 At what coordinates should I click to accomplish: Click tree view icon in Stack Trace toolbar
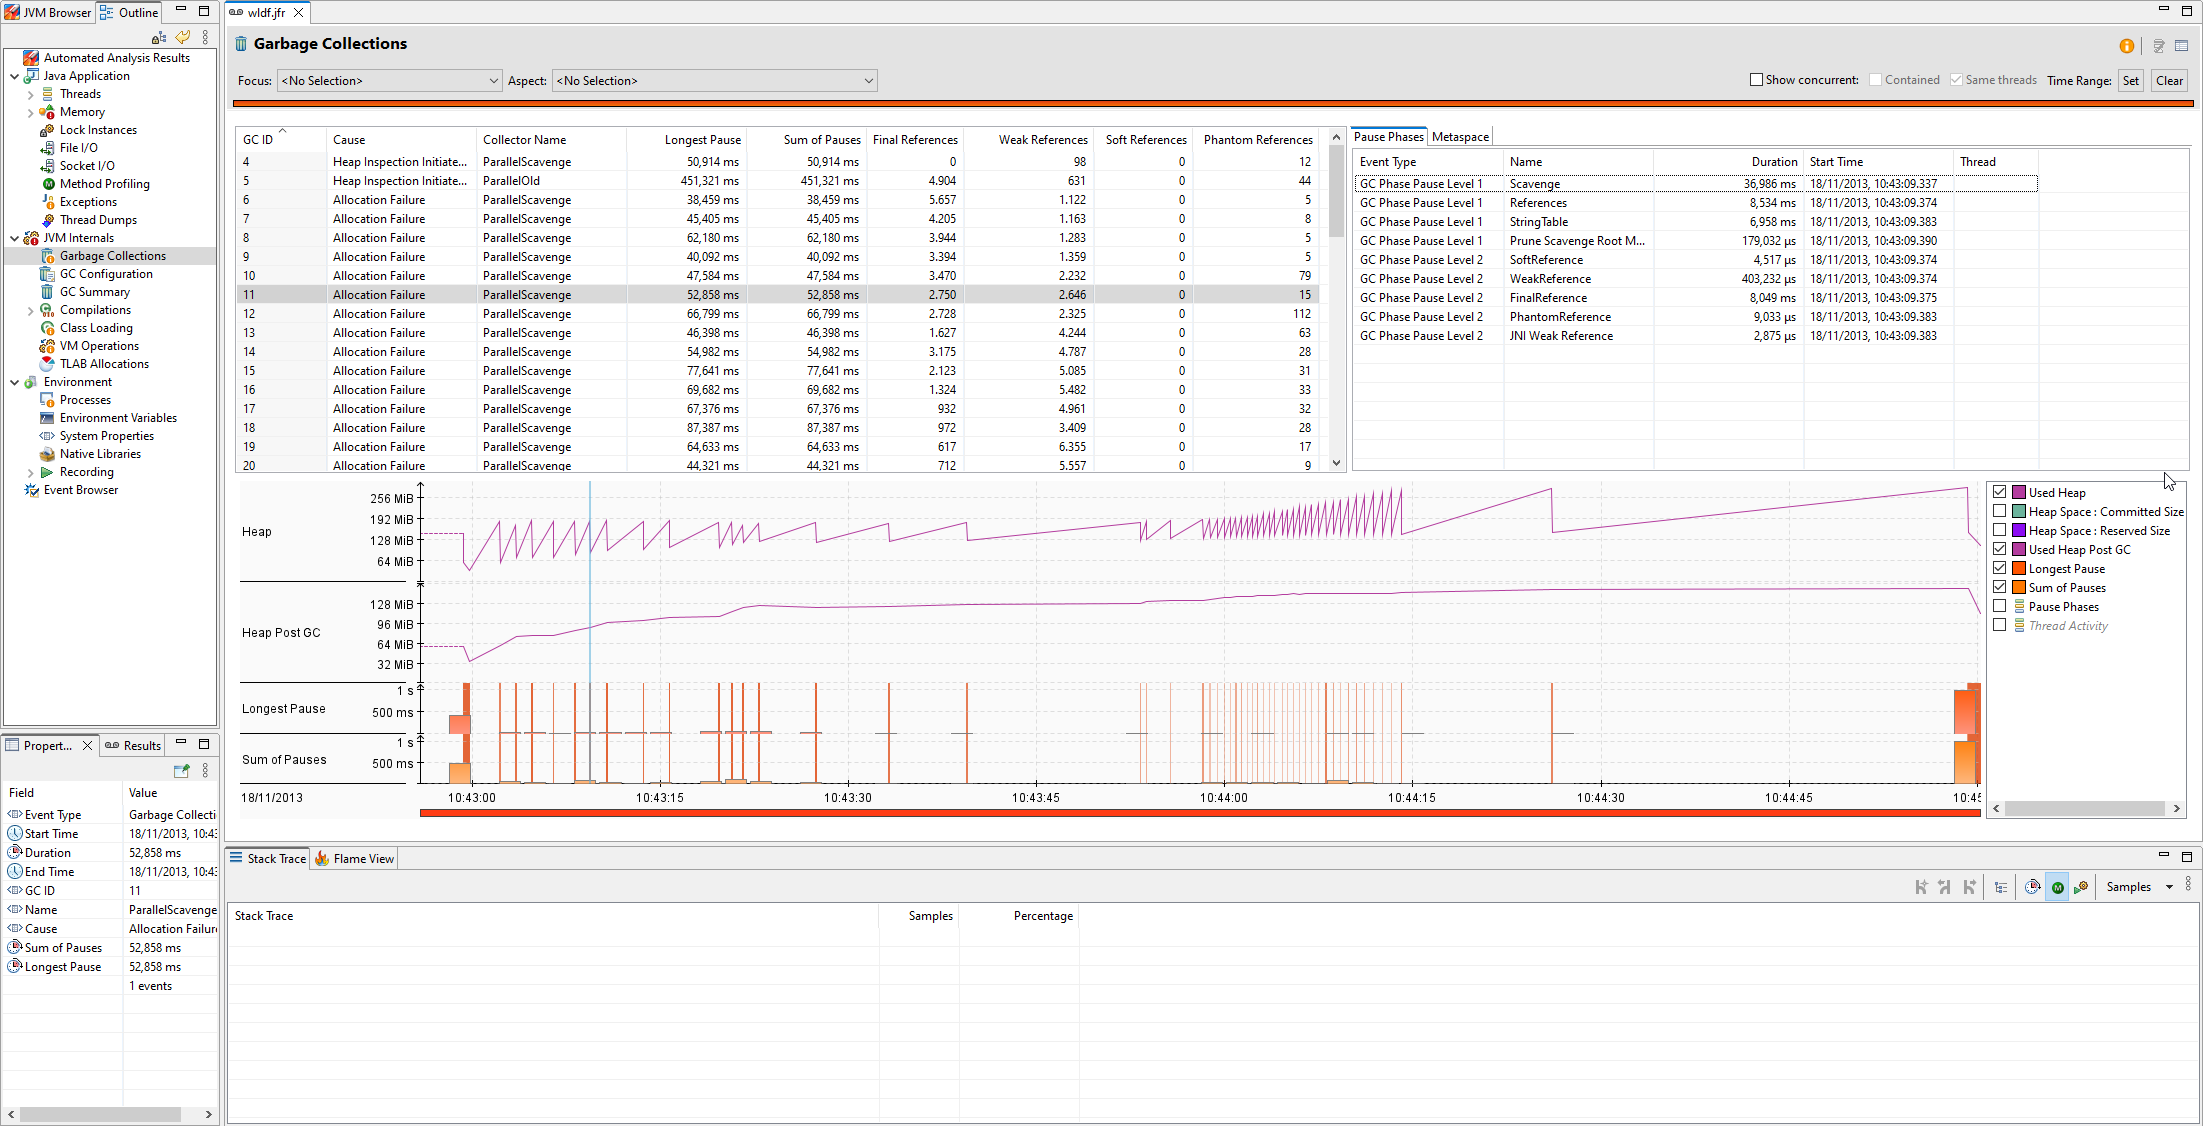pos(2001,887)
